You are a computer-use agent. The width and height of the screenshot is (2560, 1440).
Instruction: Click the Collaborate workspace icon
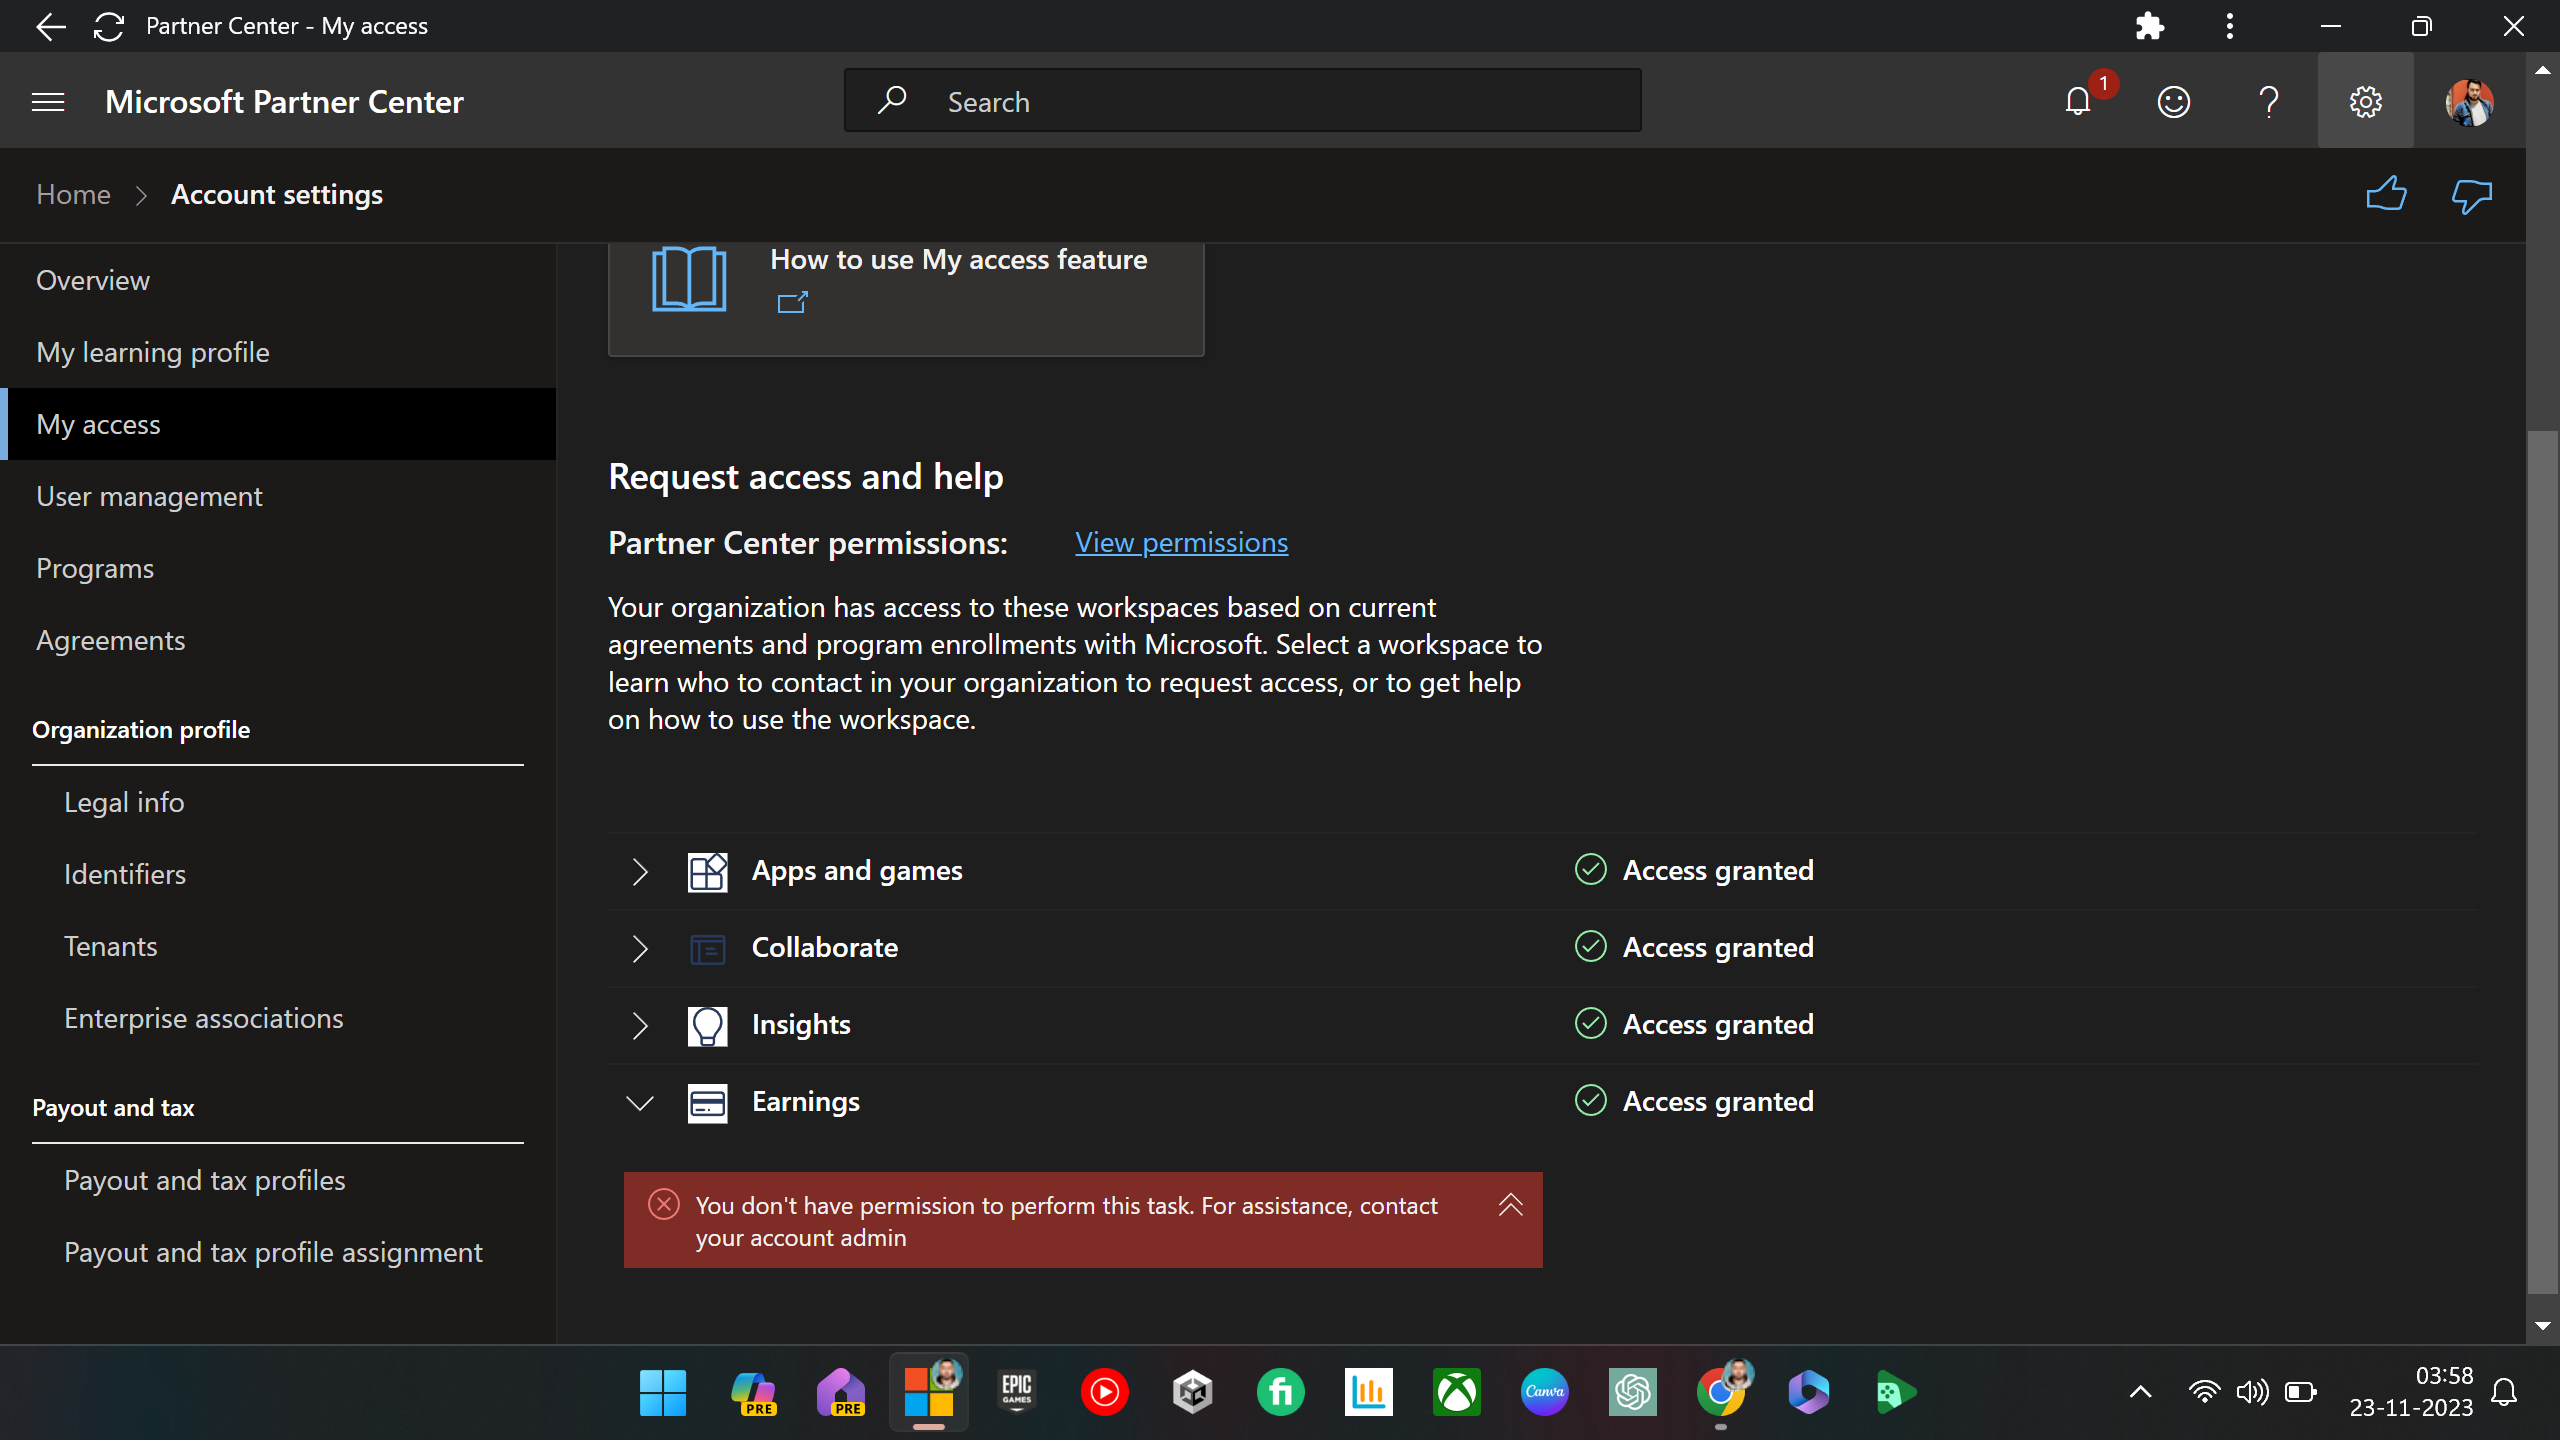click(x=707, y=949)
